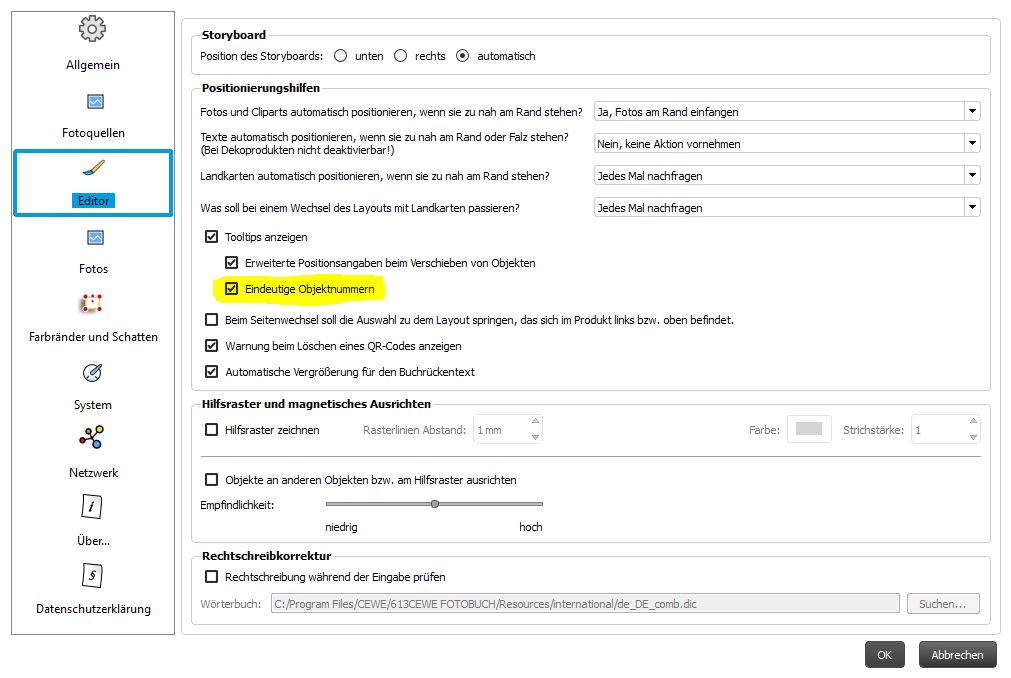The width and height of the screenshot is (1011, 678).
Task: Enable Rechtschreibung während der Eingabe prüfen
Action: 211,577
